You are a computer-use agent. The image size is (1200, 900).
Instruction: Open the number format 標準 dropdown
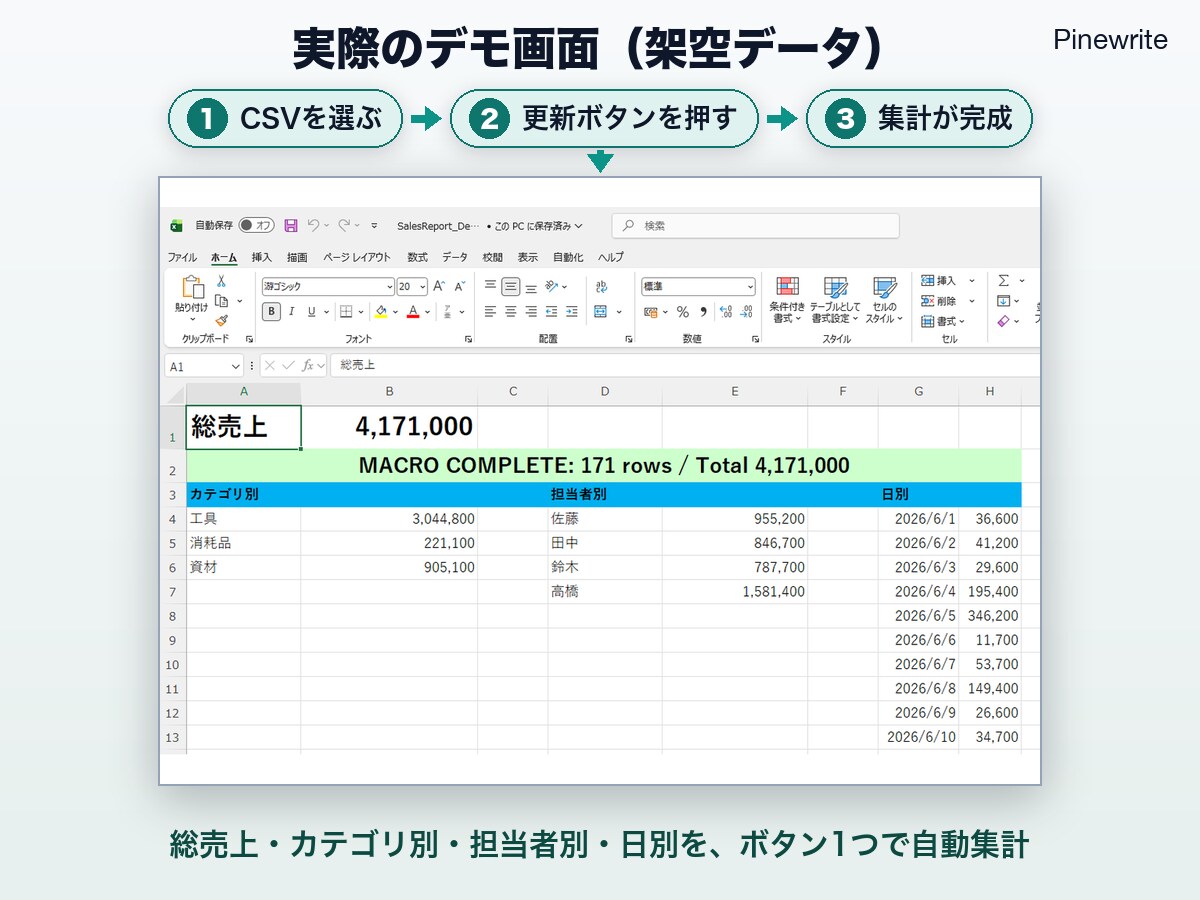tap(750, 287)
